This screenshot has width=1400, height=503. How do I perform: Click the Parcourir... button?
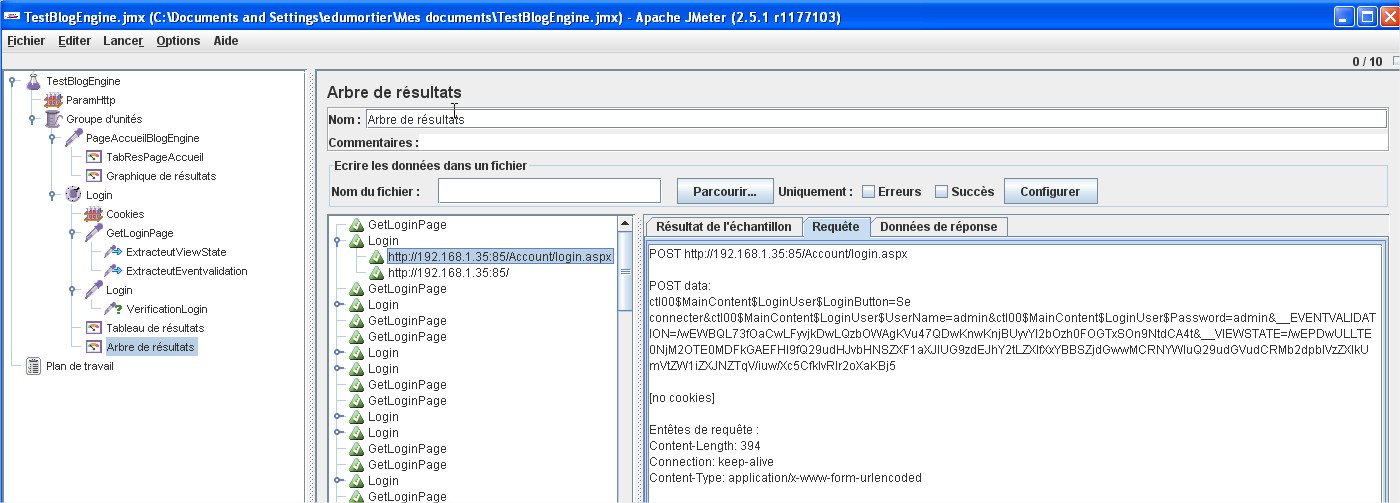(x=725, y=191)
